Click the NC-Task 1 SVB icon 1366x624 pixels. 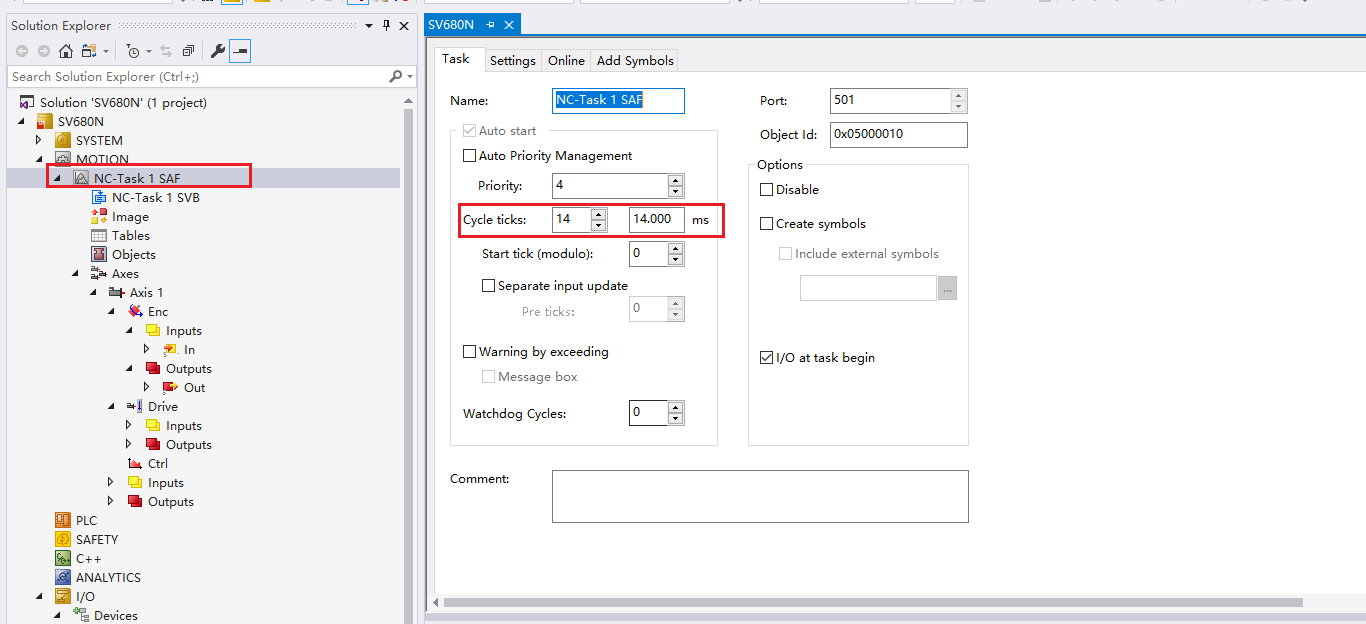click(x=99, y=197)
